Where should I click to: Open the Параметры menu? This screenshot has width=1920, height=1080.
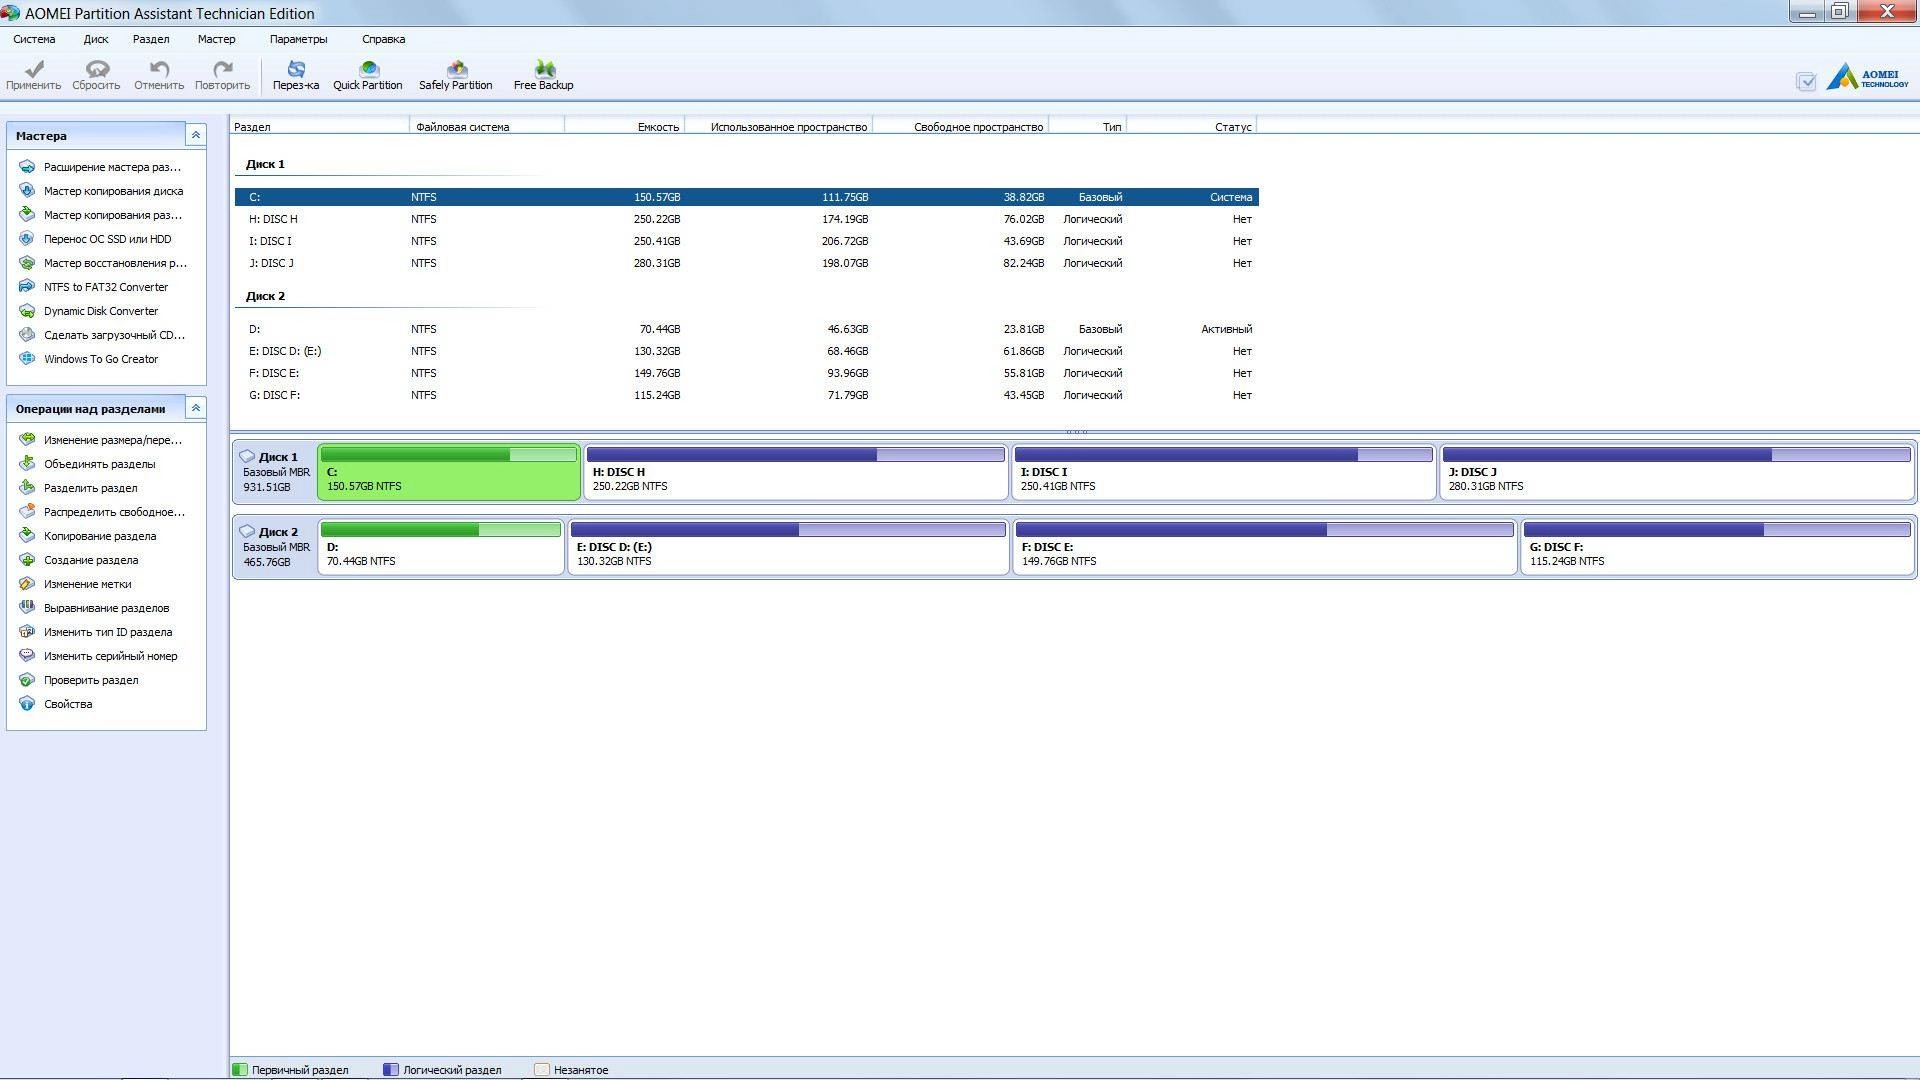click(298, 39)
